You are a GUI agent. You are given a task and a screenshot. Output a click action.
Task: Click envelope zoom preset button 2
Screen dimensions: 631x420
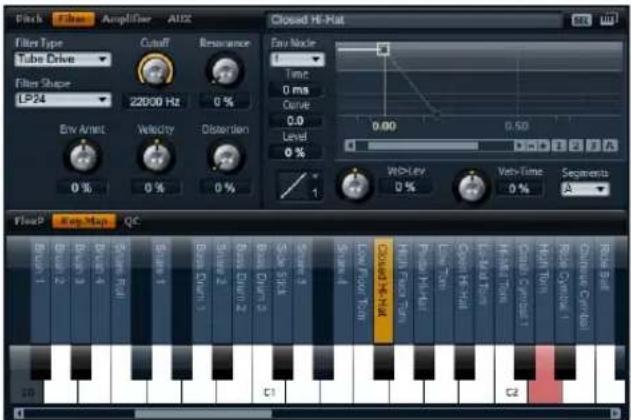pos(576,145)
